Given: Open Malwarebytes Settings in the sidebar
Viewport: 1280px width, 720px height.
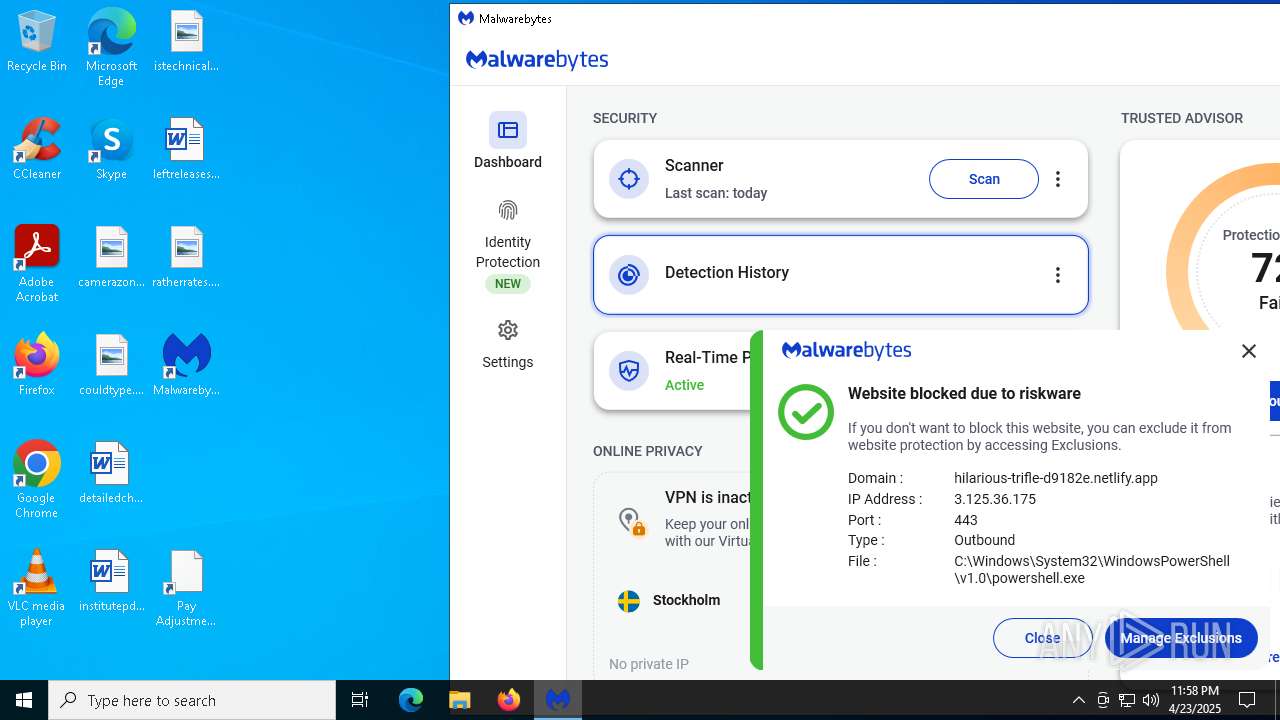Looking at the screenshot, I should (508, 344).
